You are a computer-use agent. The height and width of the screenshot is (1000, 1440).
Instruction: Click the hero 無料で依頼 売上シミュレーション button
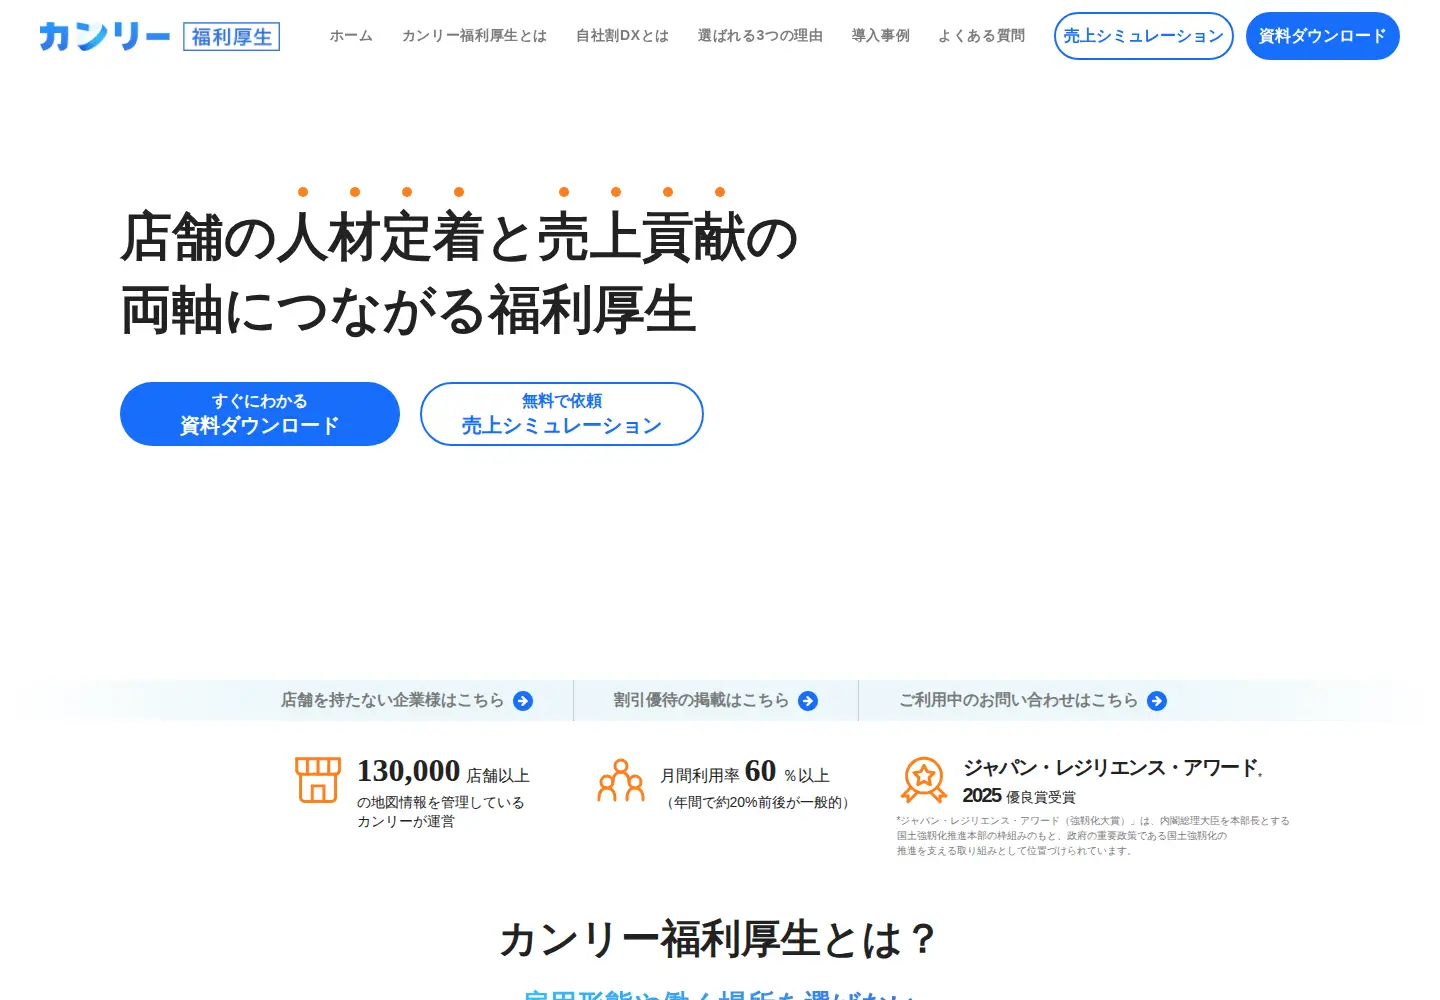tap(562, 414)
